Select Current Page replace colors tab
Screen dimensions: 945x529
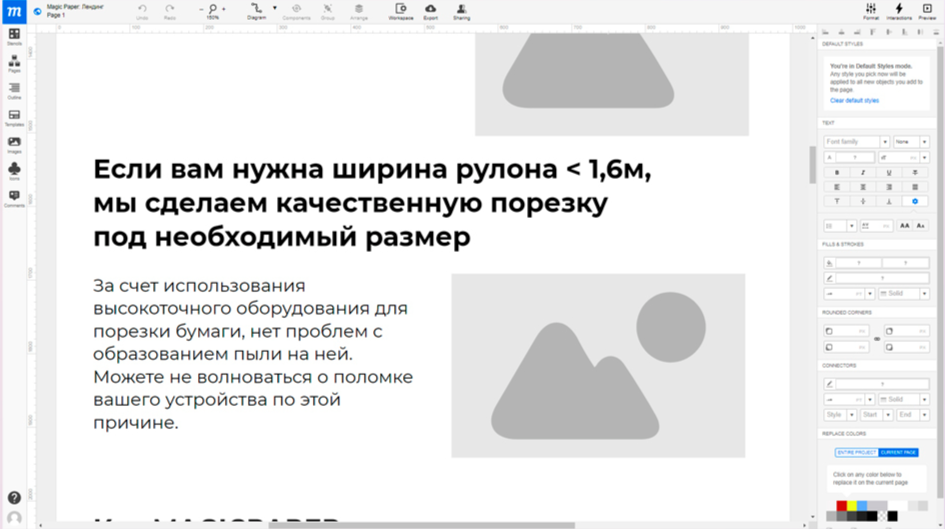pos(898,453)
